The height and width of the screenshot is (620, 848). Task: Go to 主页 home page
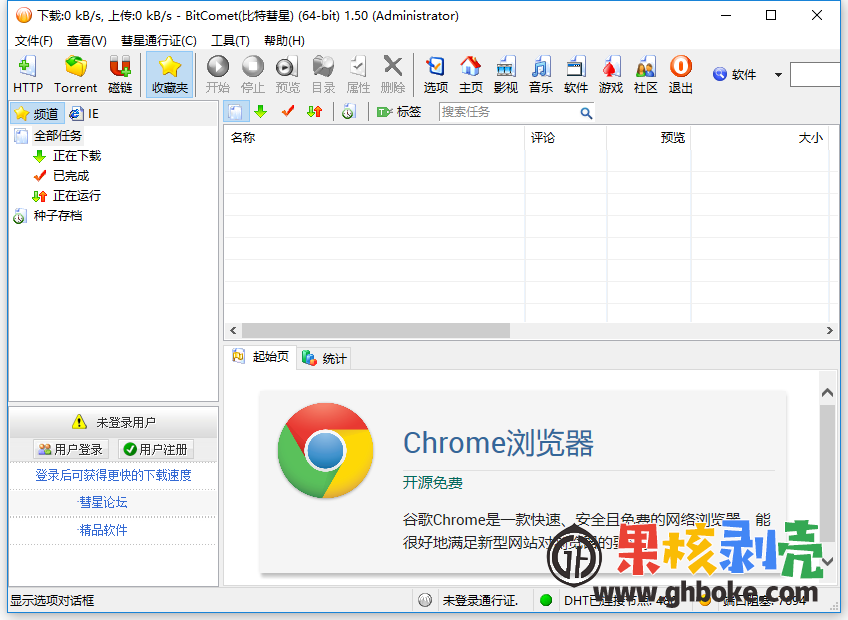click(471, 75)
